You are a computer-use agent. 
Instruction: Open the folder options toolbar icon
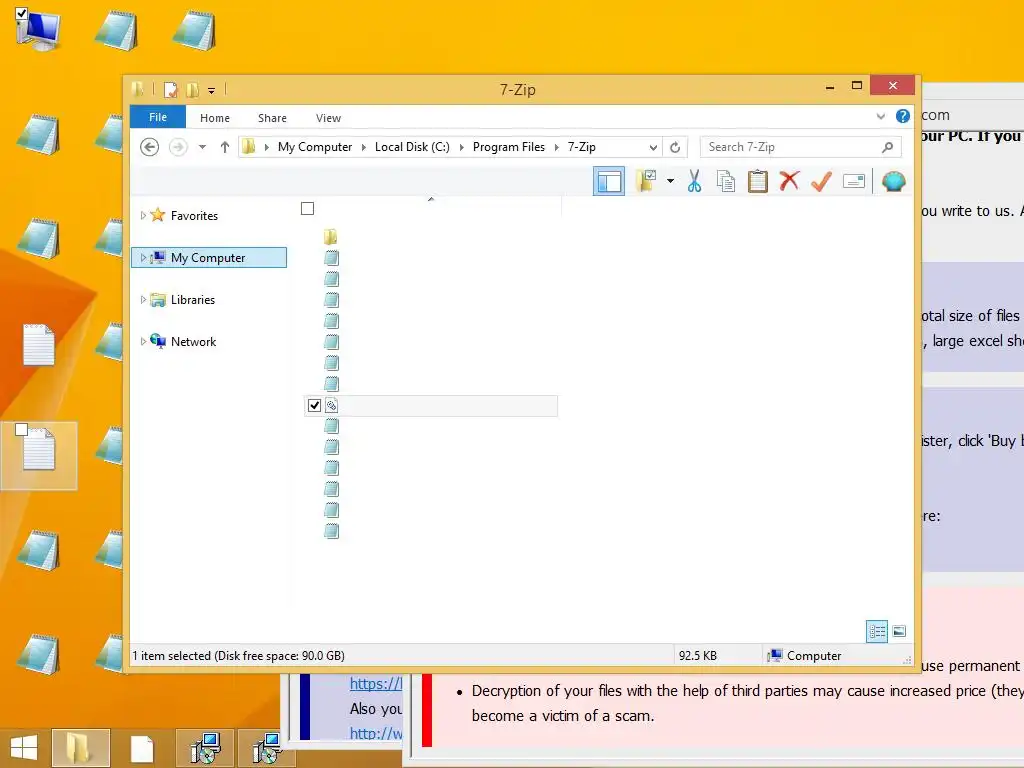tap(647, 181)
